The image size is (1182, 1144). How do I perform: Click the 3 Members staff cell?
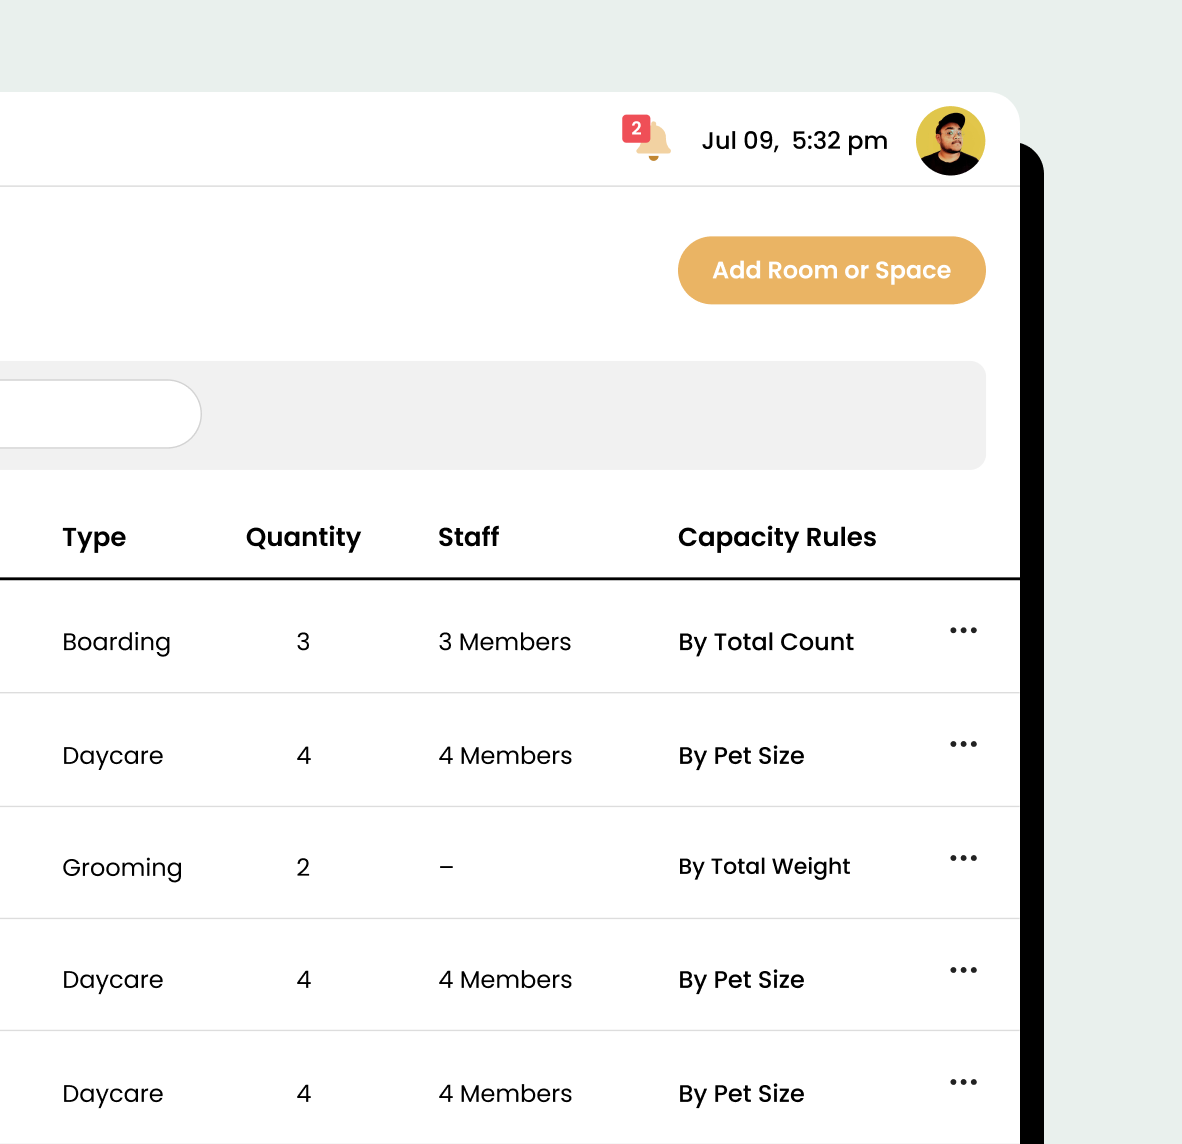[x=504, y=642]
